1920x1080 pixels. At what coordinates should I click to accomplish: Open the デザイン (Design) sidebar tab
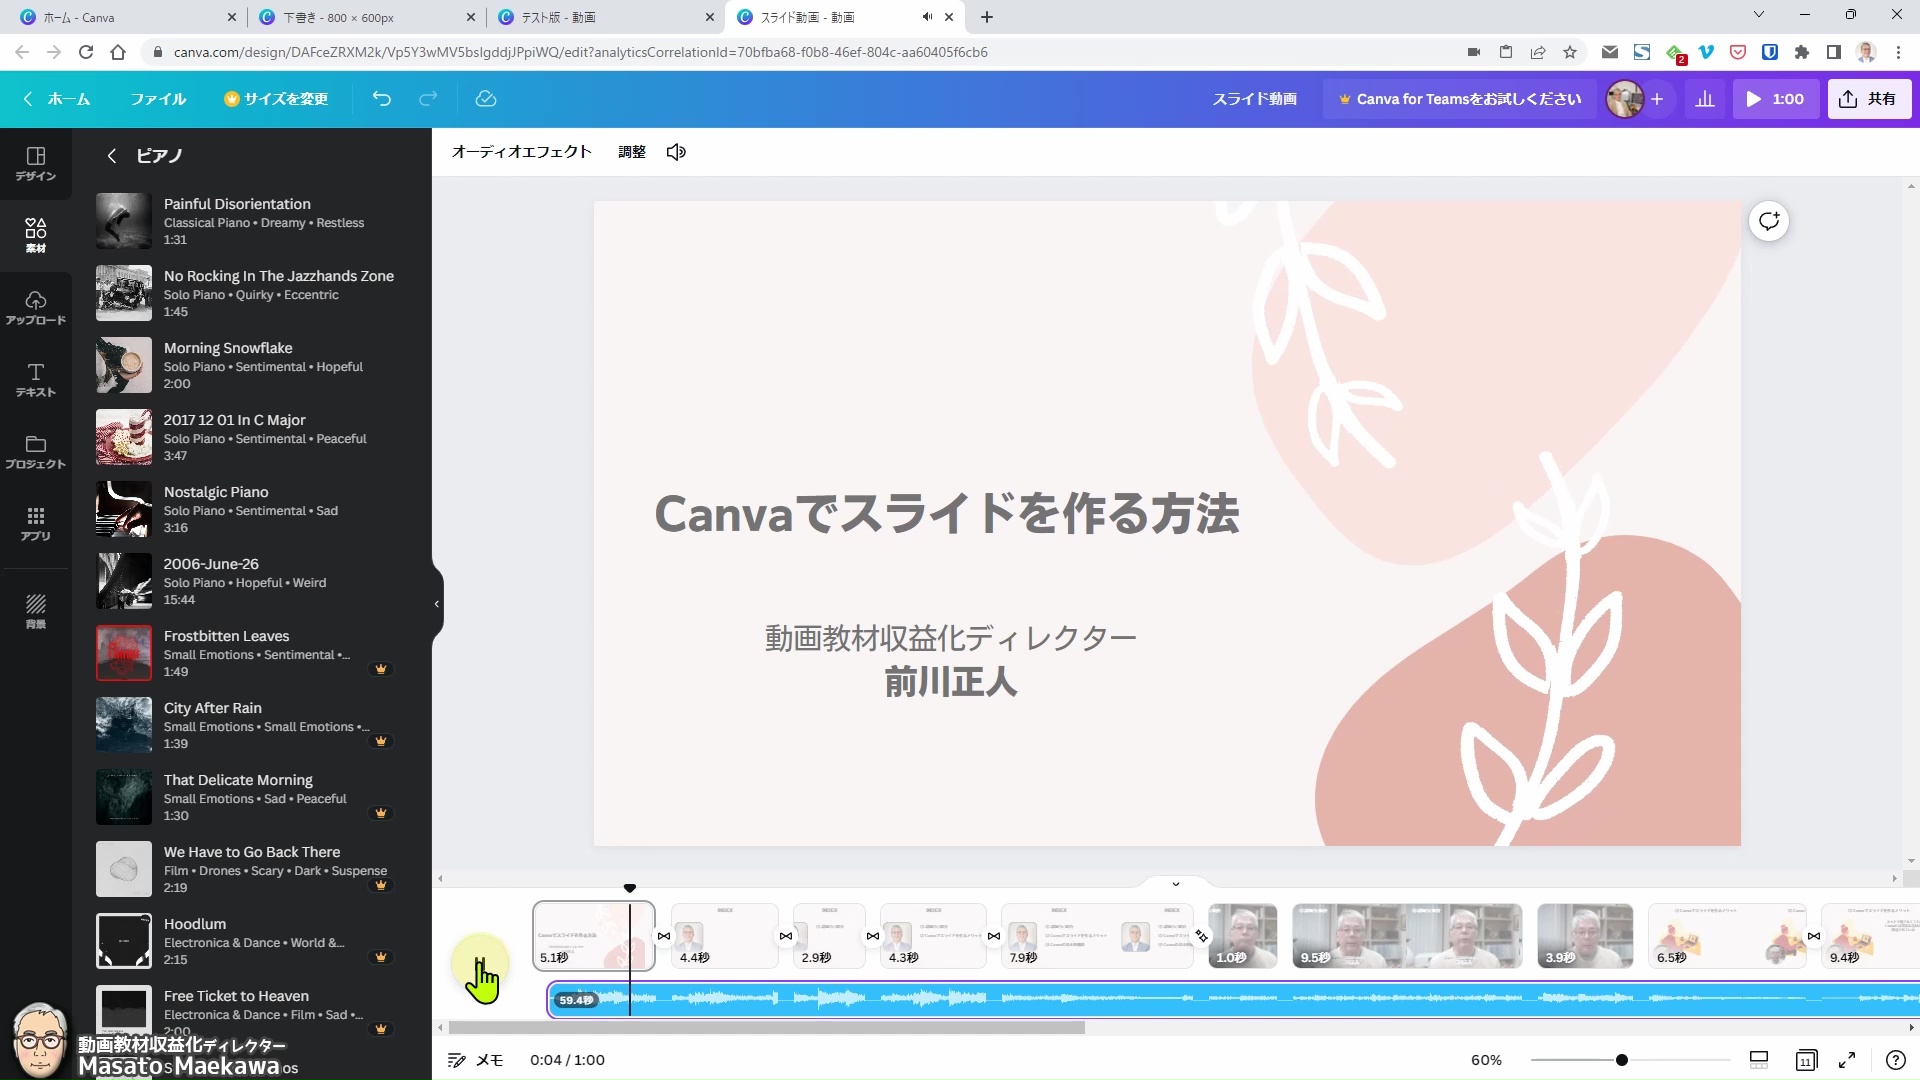coord(36,164)
